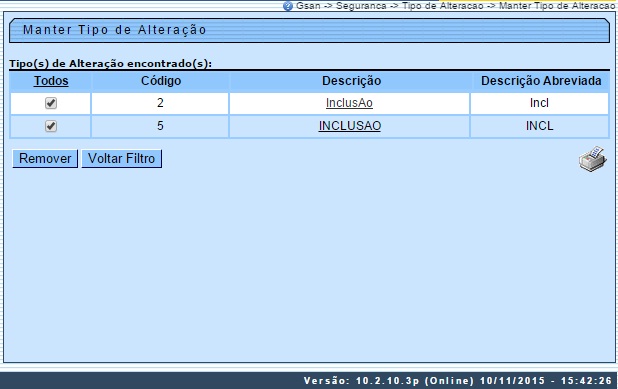Viewport: 618px width, 389px height.
Task: Click code cell showing 5
Action: [x=160, y=126]
